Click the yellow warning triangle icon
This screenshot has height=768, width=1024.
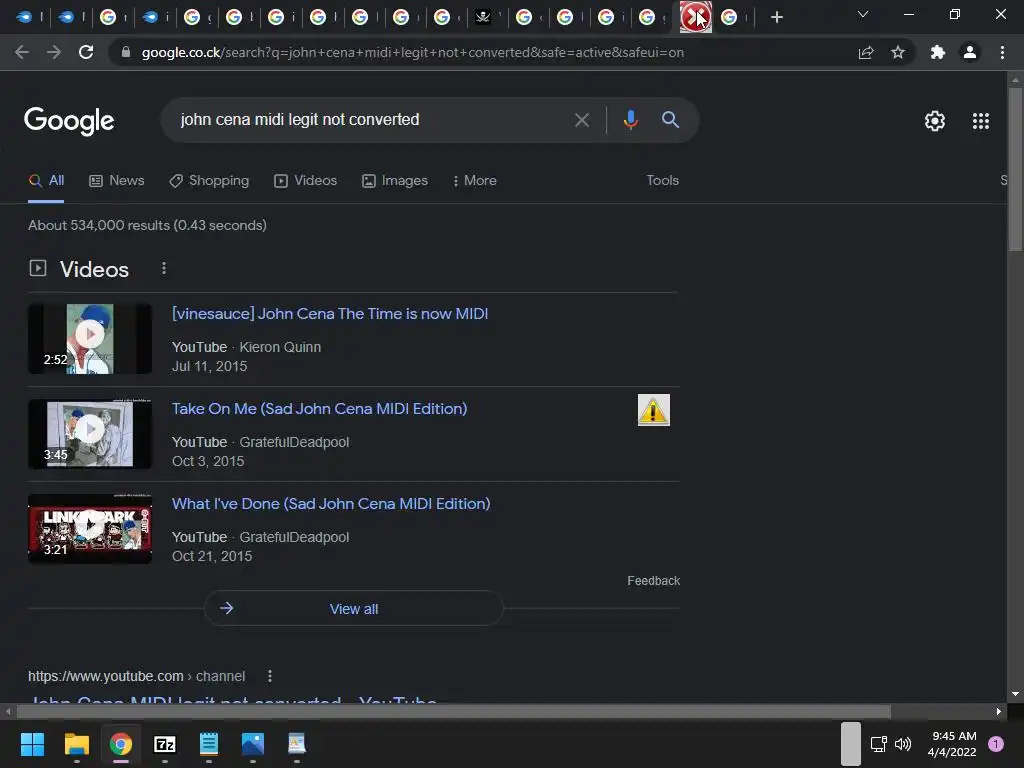(654, 410)
